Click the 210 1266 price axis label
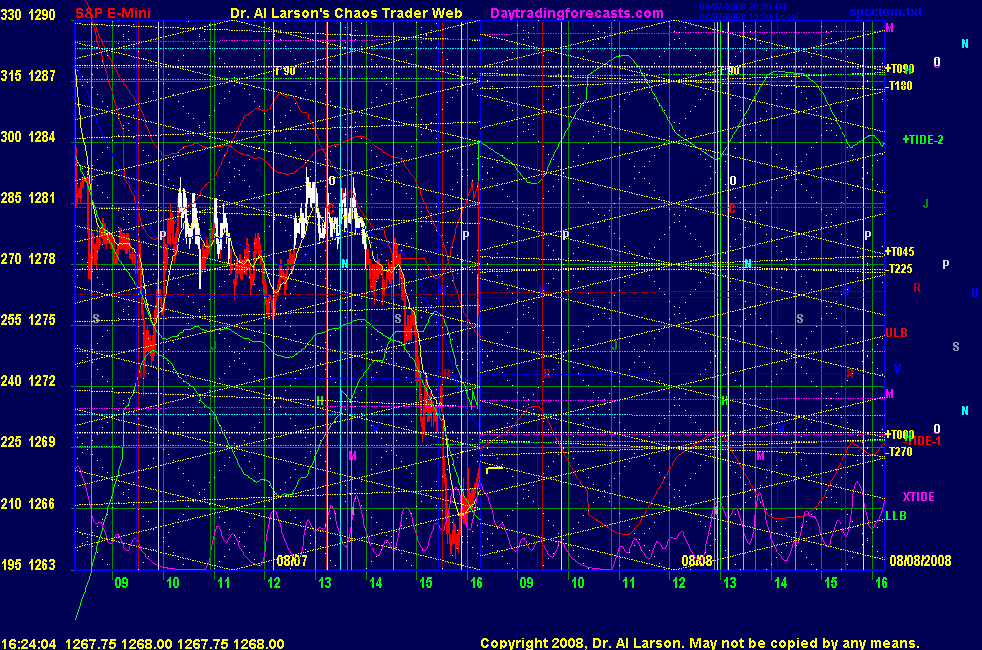 [x=28, y=504]
